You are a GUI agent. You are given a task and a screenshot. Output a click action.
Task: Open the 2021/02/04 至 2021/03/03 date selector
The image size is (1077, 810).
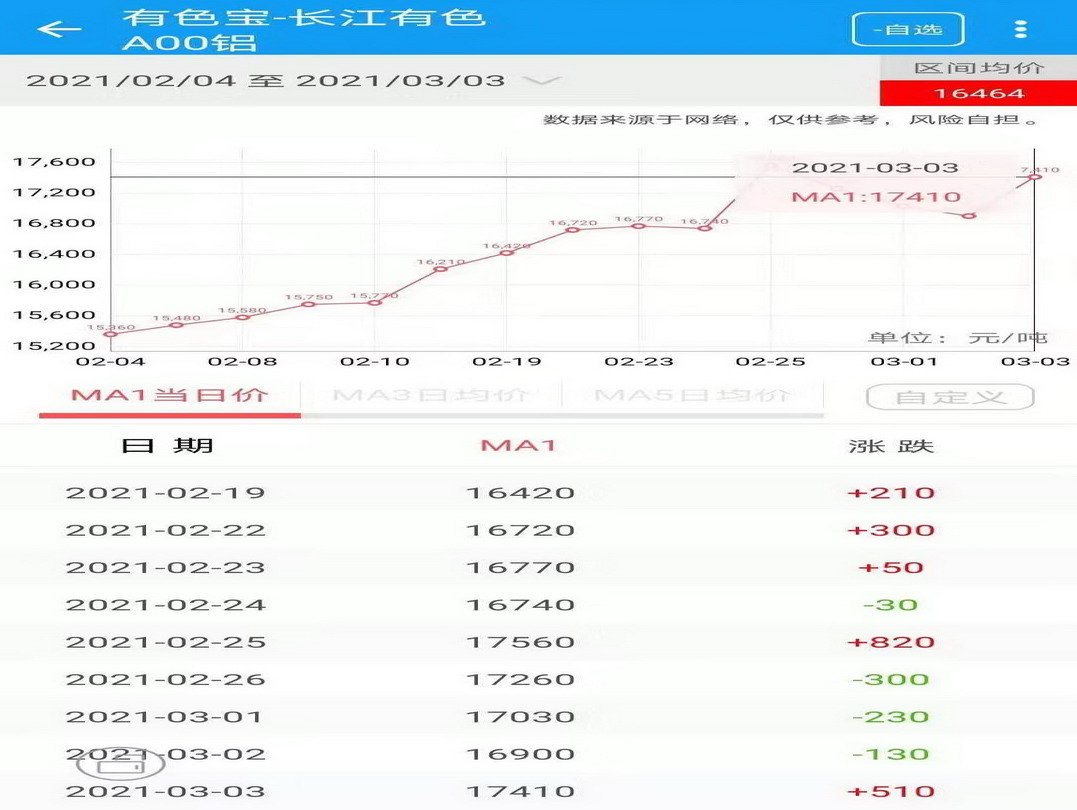click(265, 81)
